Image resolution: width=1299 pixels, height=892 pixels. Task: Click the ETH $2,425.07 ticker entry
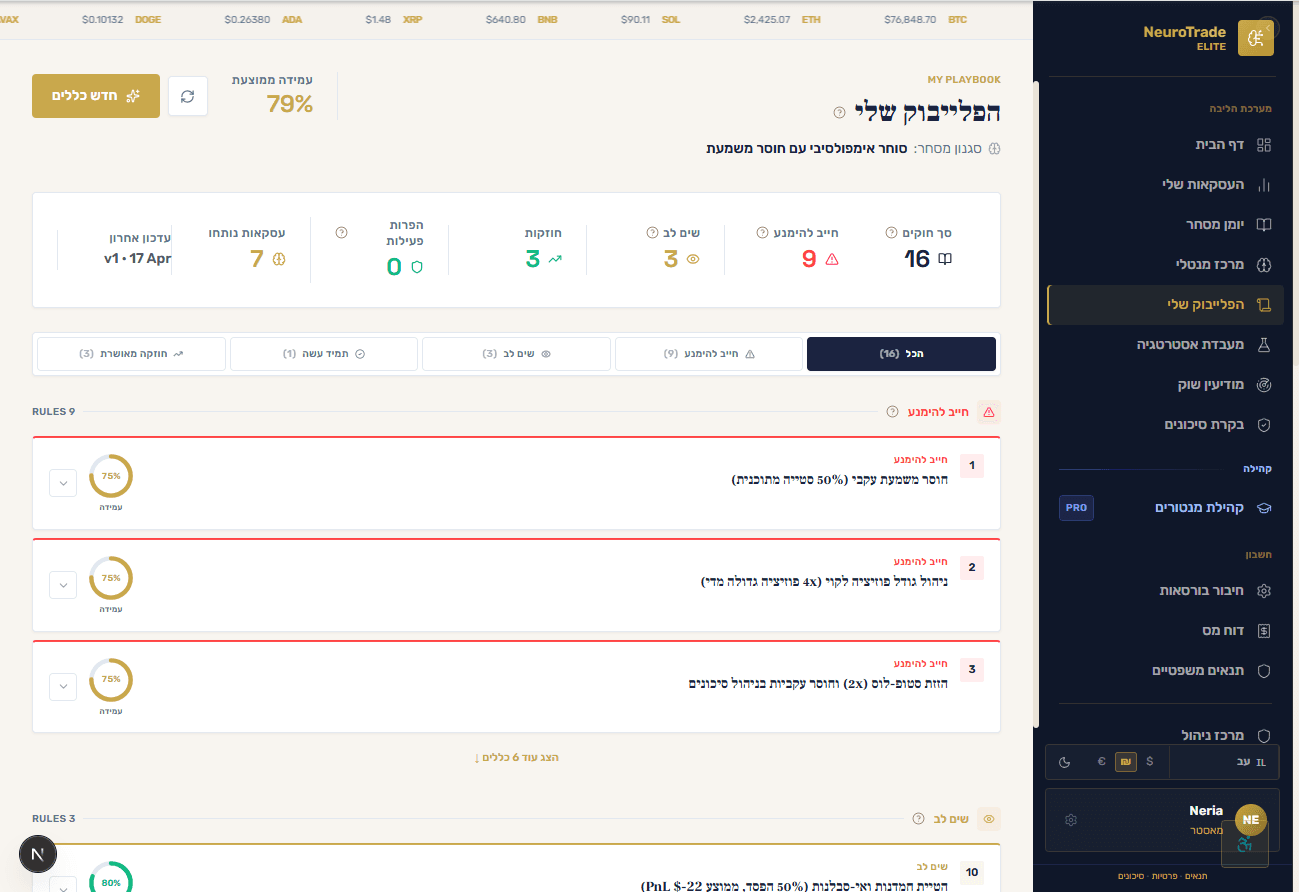784,19
